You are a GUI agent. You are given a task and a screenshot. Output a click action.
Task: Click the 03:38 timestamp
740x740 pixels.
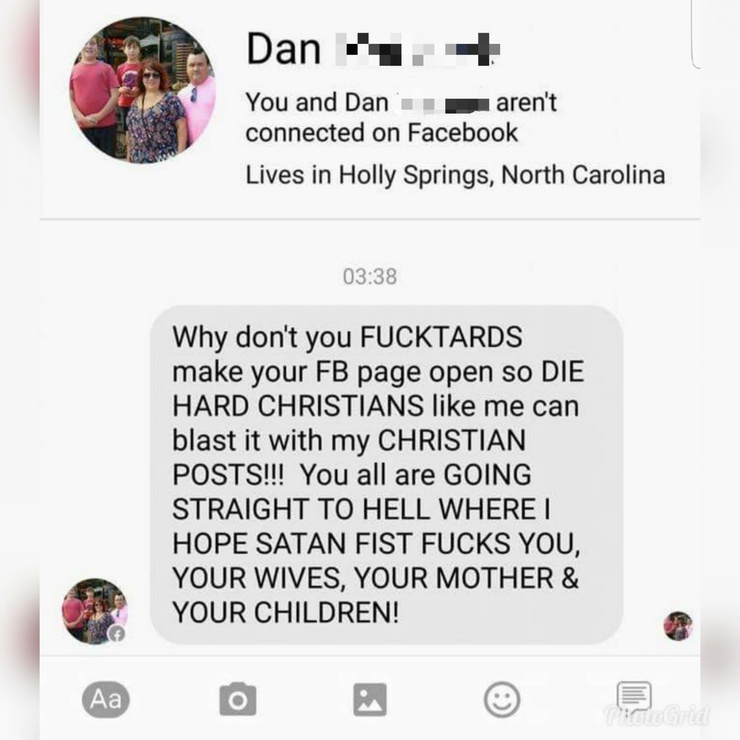(370, 277)
